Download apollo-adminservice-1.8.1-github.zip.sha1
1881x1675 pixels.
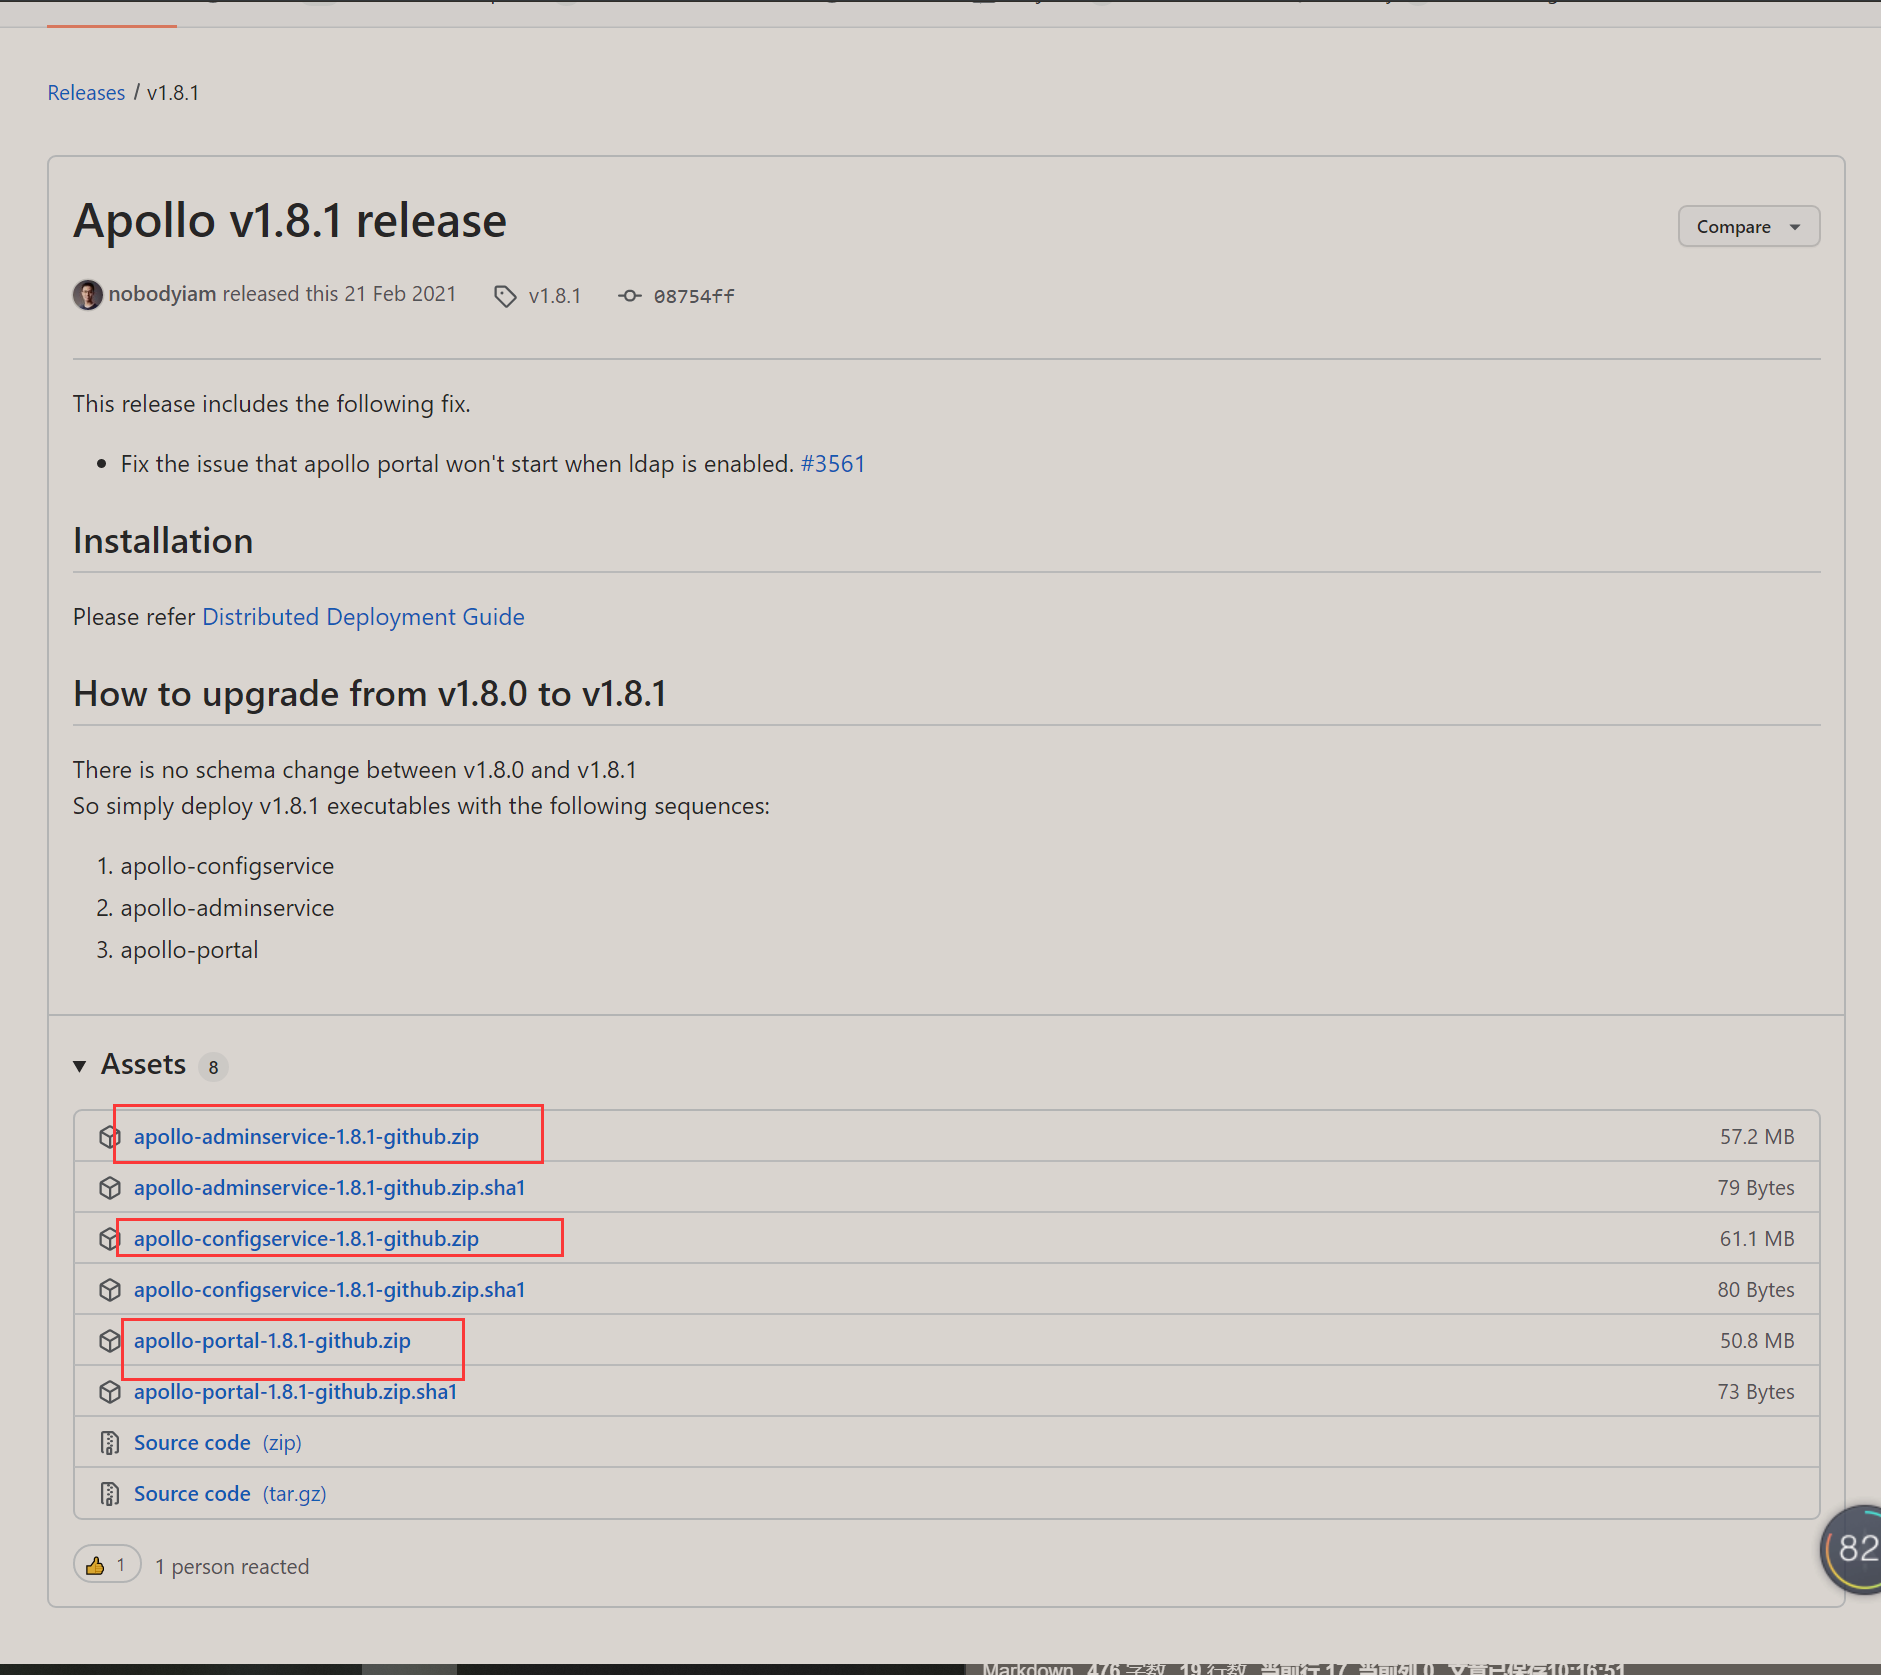(329, 1188)
